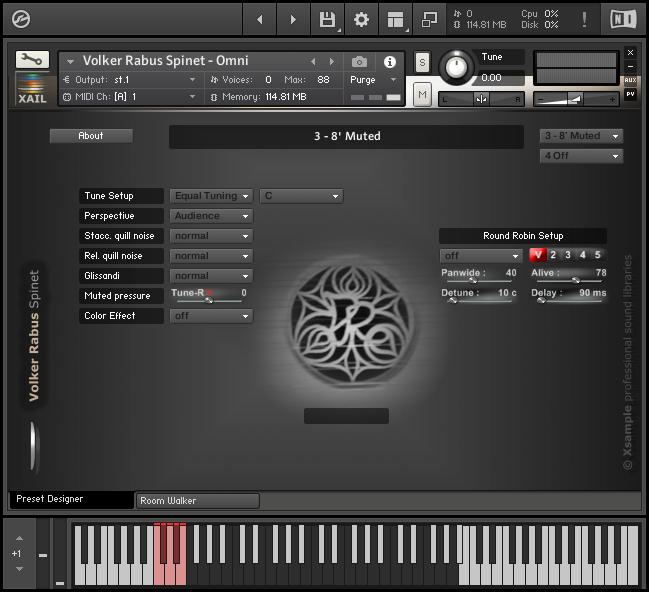The height and width of the screenshot is (592, 649).
Task: Expand the Purge menu
Action: (374, 79)
